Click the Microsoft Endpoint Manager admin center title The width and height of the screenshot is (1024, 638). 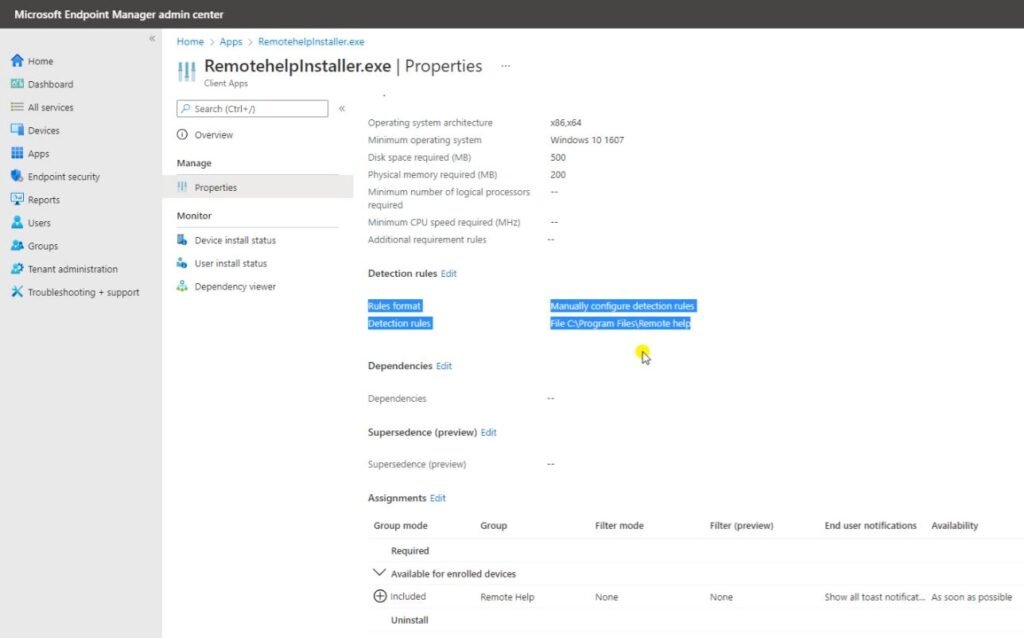coord(119,14)
